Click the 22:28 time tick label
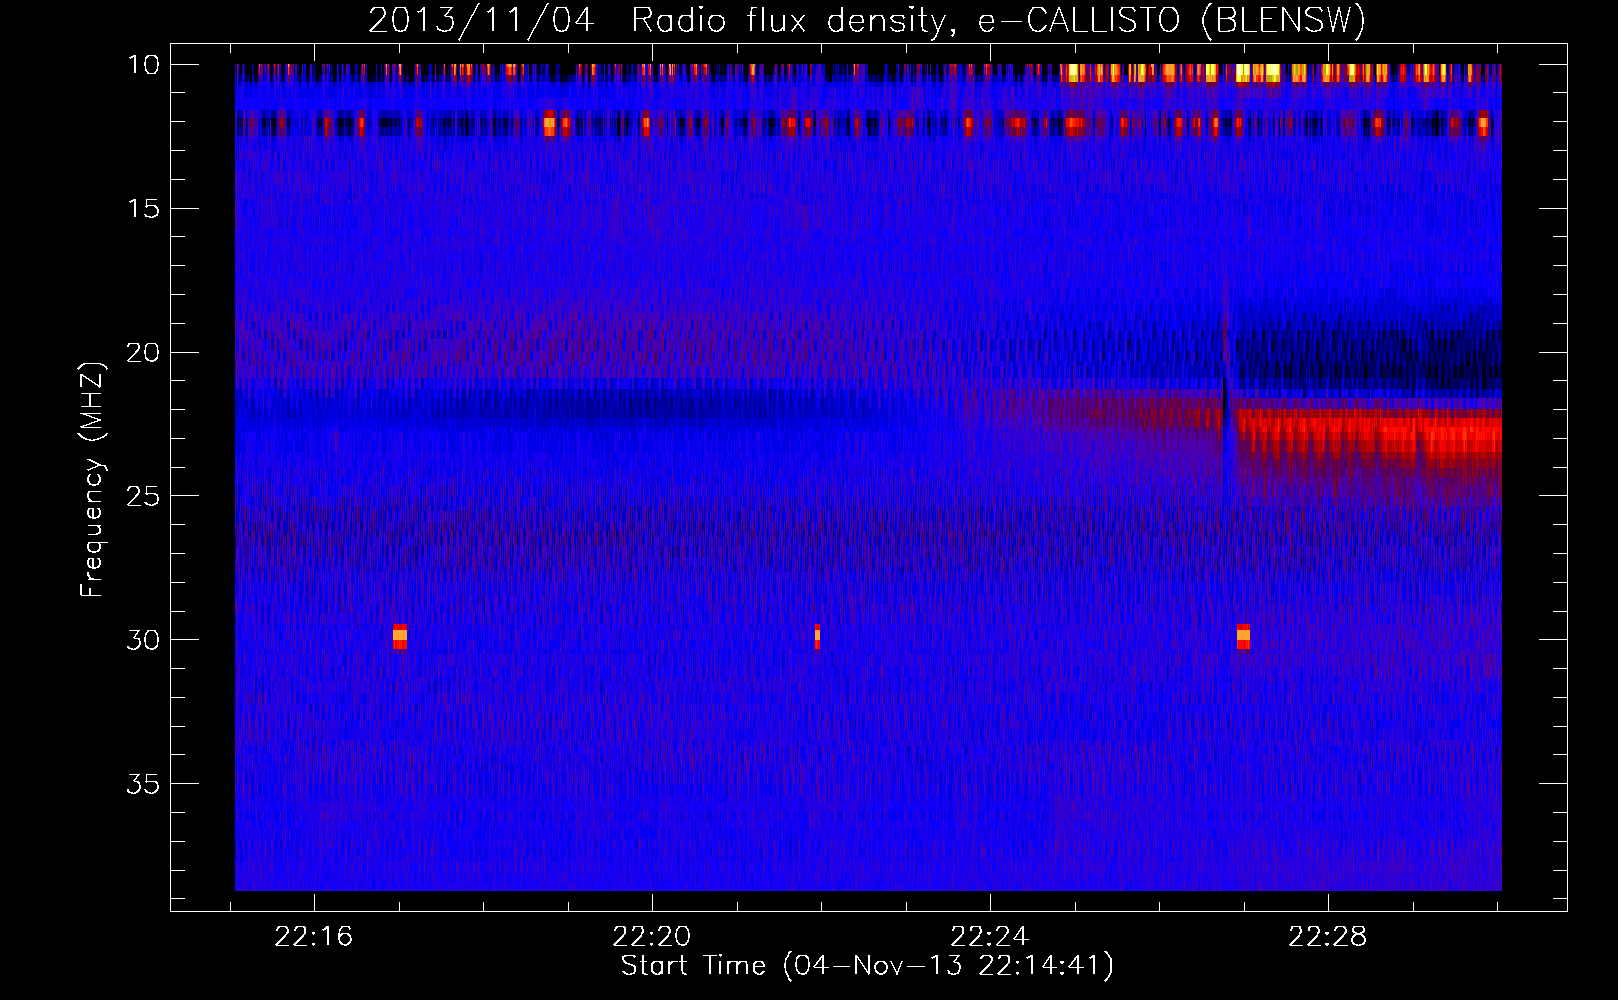The height and width of the screenshot is (1000, 1618). click(x=1327, y=937)
